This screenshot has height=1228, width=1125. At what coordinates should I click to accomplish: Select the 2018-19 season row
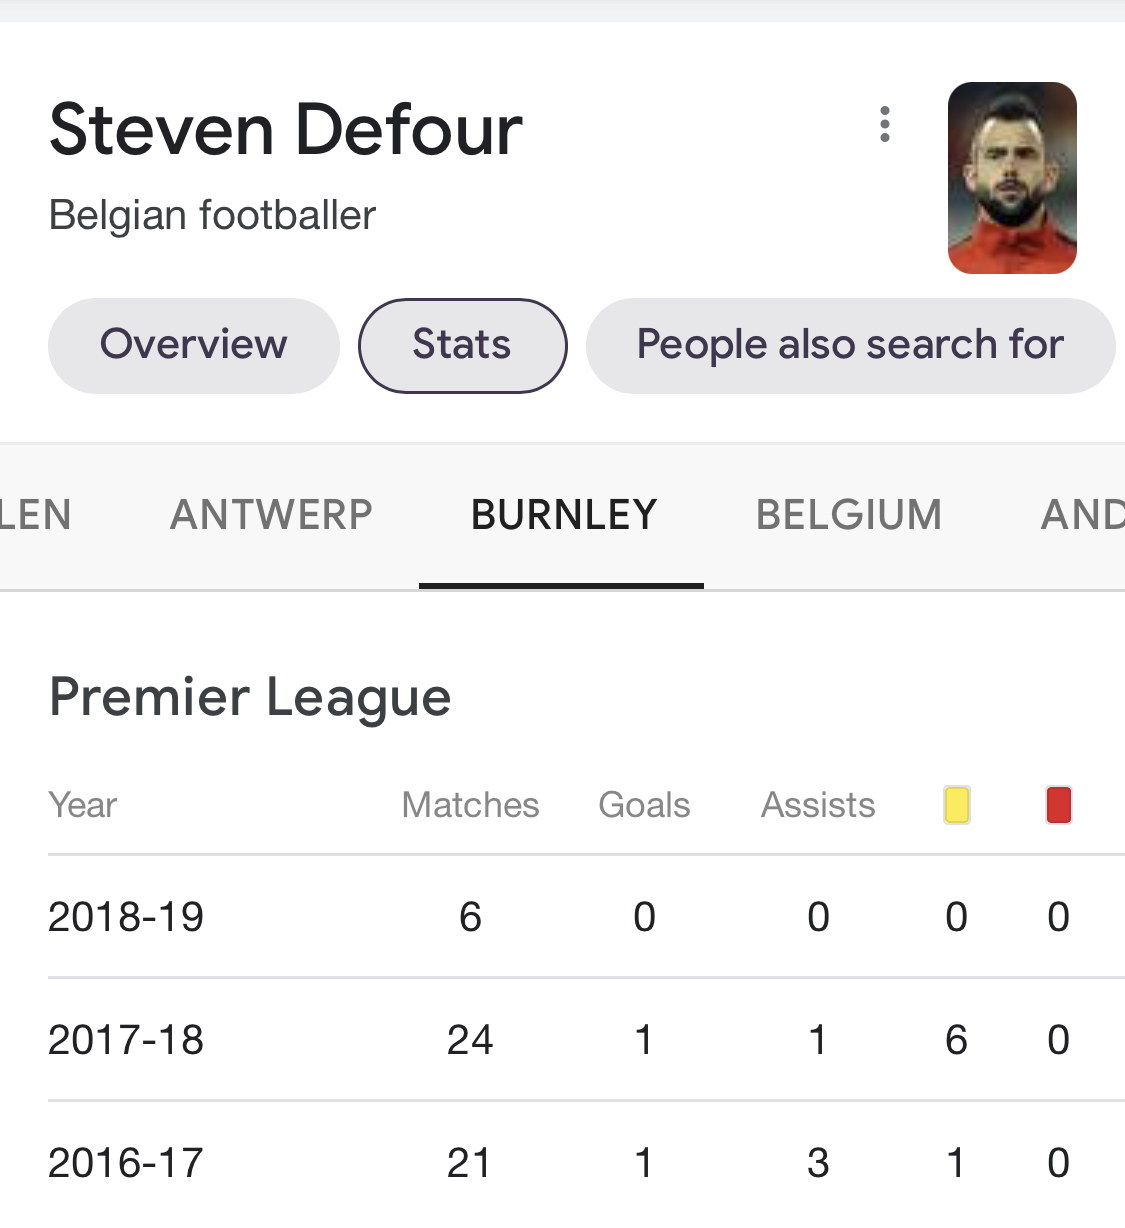point(126,917)
